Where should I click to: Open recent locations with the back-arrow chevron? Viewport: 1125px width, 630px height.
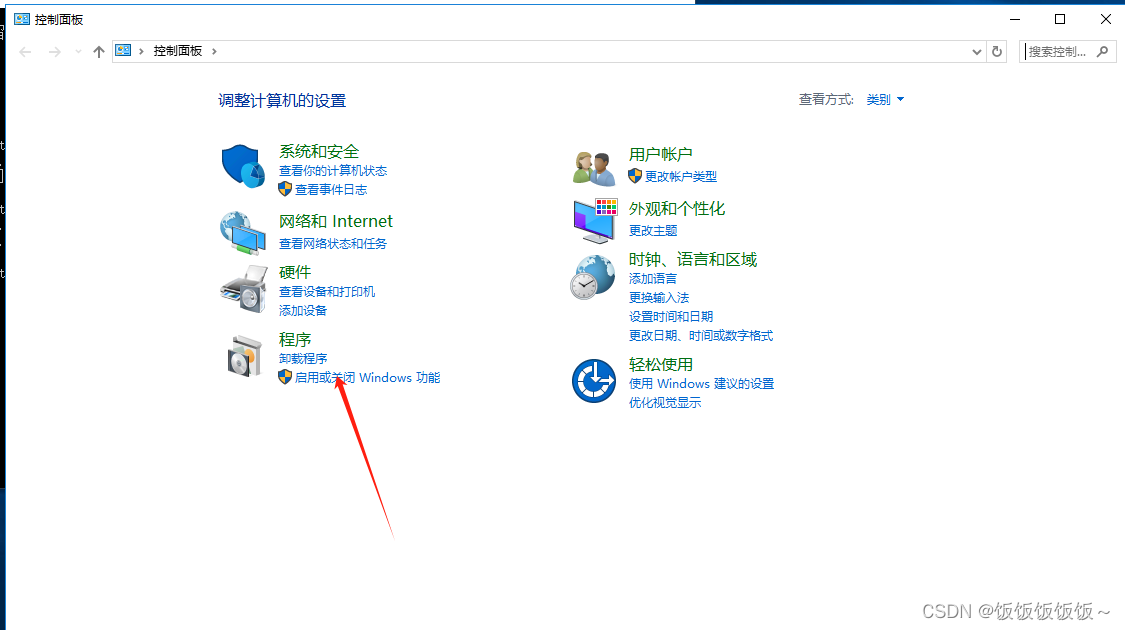[x=77, y=51]
